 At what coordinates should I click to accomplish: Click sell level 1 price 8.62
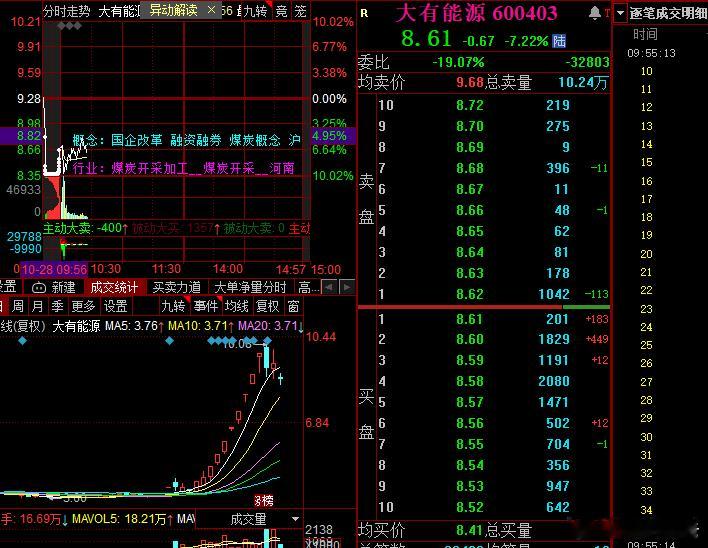470,294
